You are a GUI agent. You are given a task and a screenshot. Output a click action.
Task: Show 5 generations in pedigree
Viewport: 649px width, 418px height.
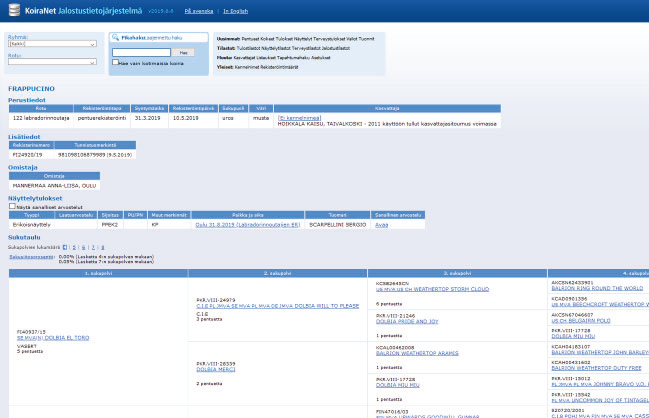pyautogui.click(x=74, y=247)
